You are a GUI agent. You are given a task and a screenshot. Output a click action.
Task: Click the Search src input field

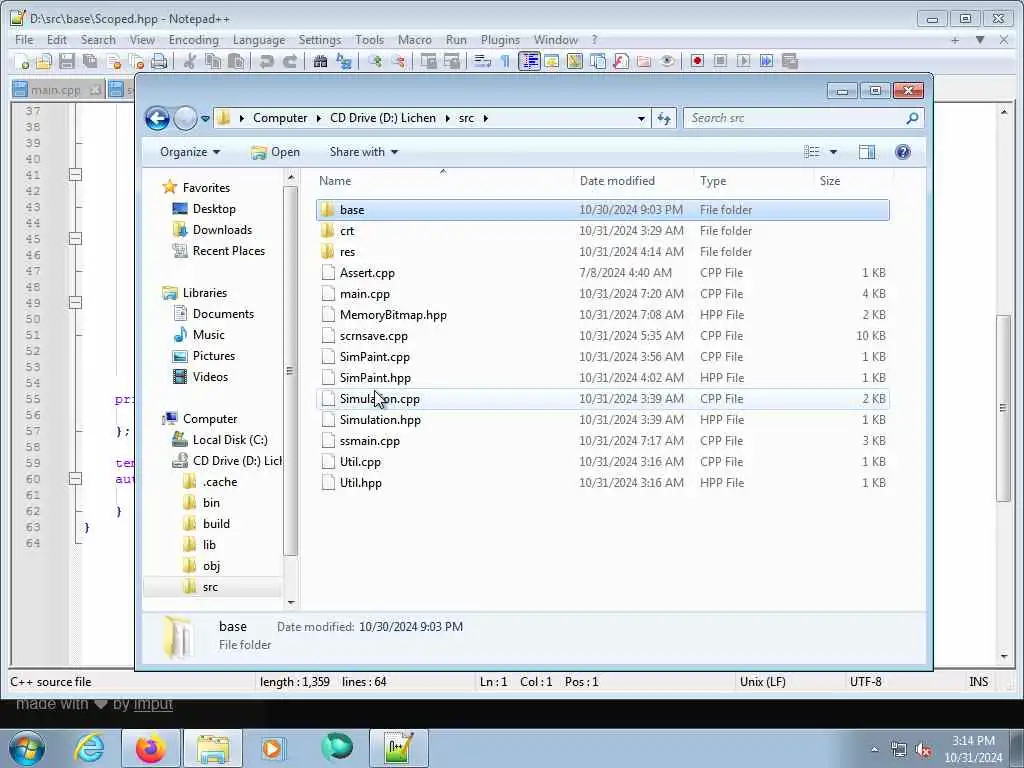point(797,118)
